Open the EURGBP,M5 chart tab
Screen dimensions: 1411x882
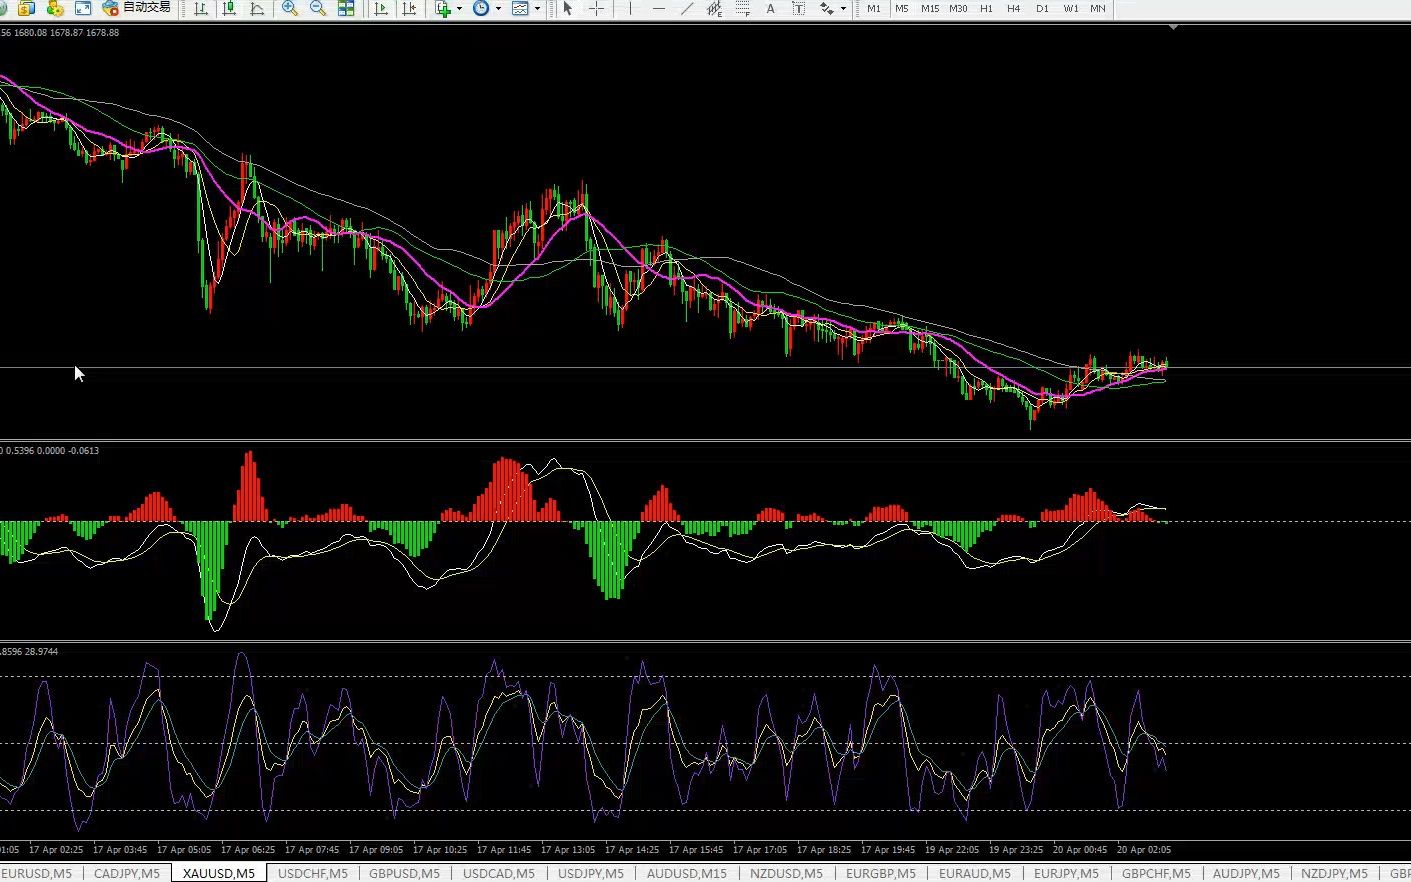(881, 873)
